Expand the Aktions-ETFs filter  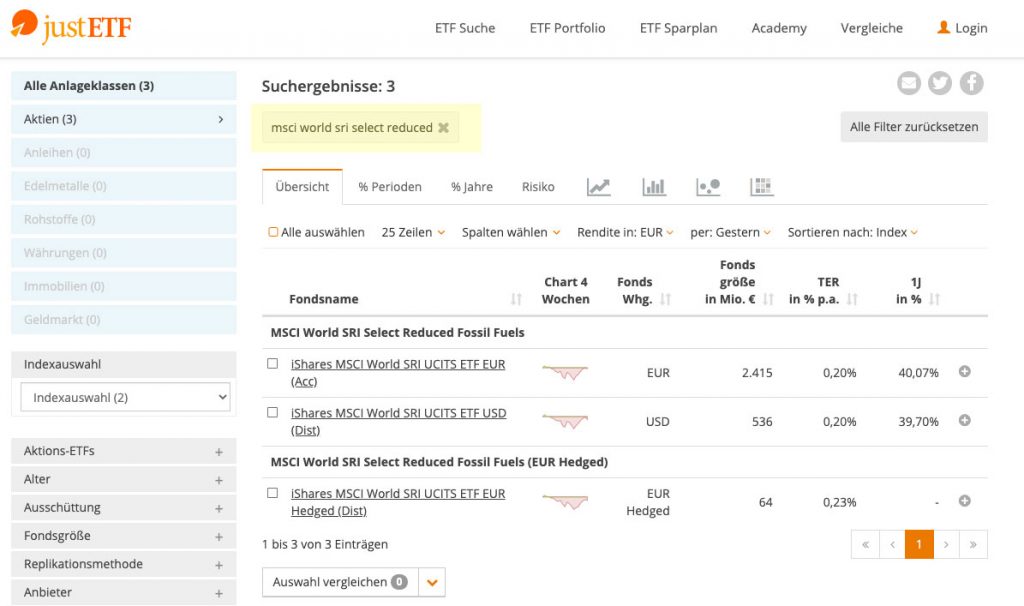click(x=123, y=451)
